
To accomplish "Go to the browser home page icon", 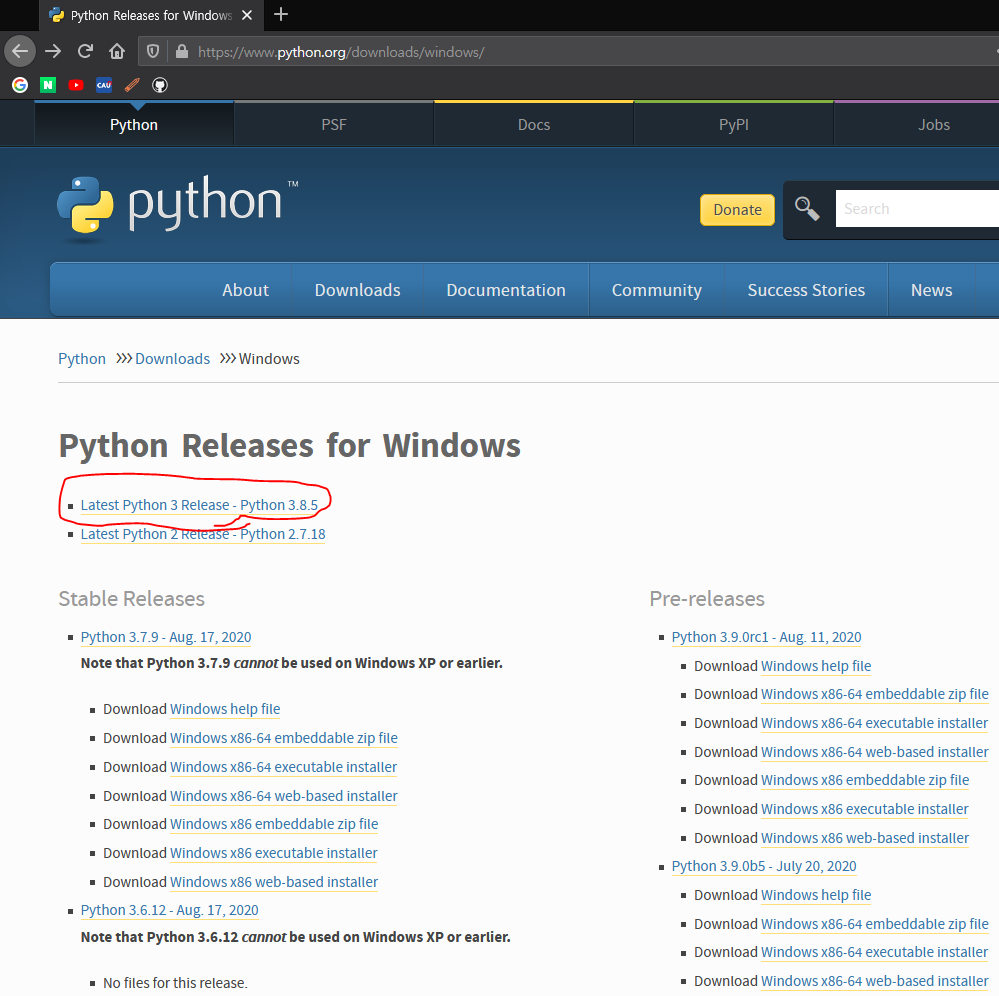I will 117,52.
